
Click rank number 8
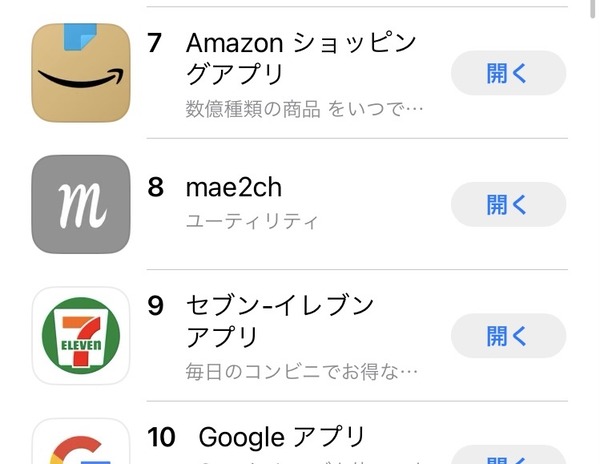tap(155, 187)
